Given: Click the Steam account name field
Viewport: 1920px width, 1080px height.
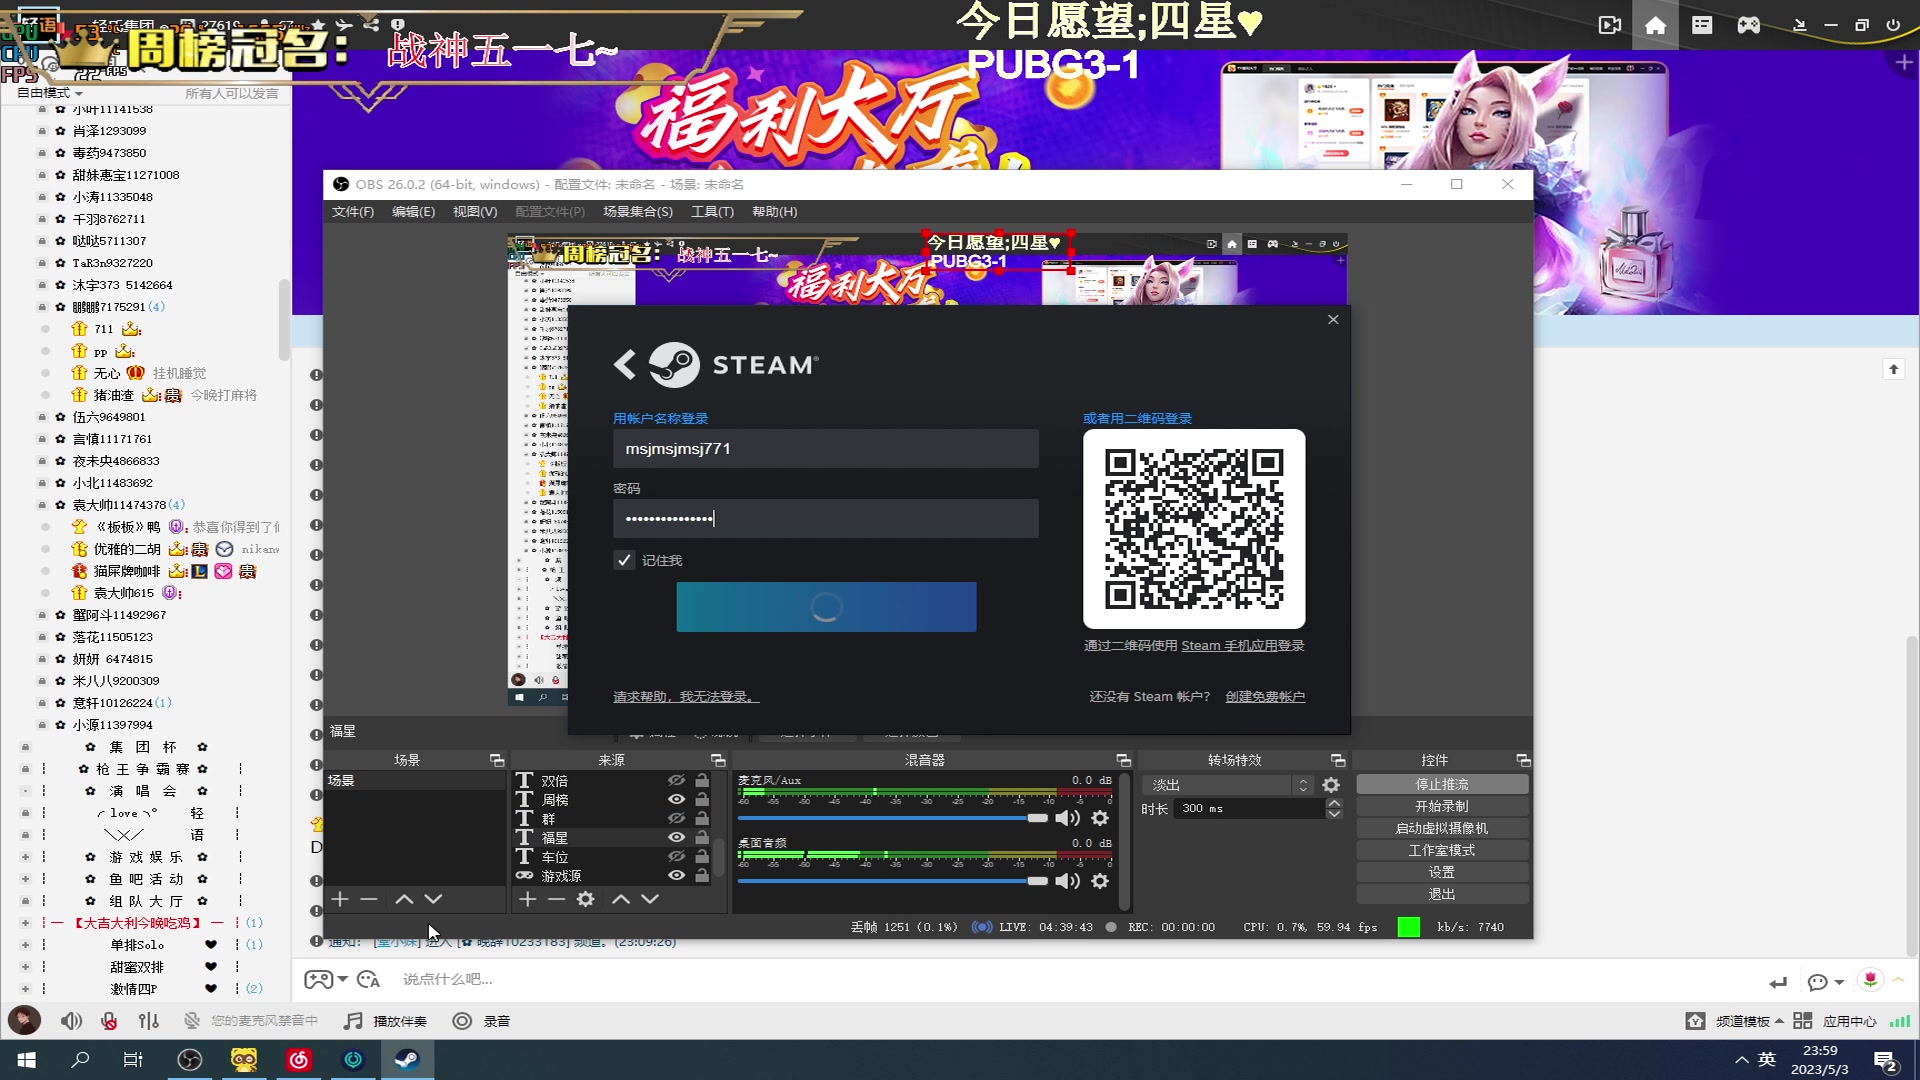Looking at the screenshot, I should tap(826, 449).
